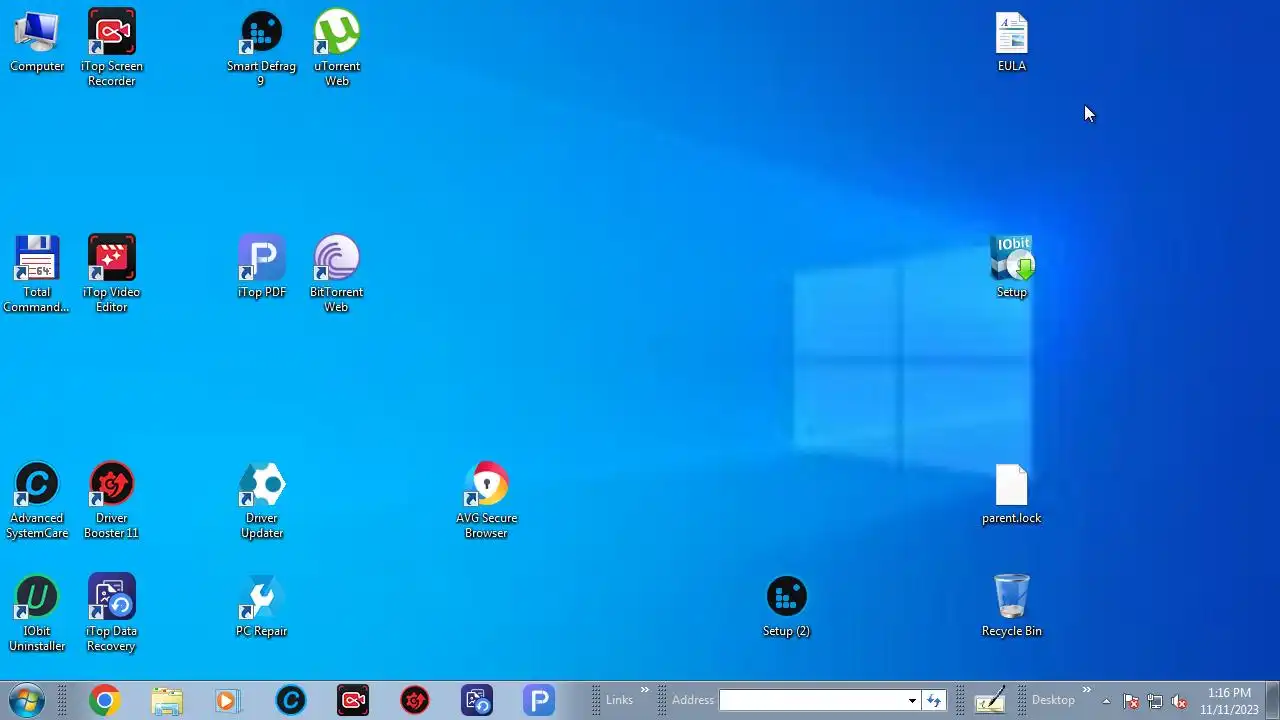Screen dimensions: 1280x720
Task: Open the Windows Start menu
Action: coord(27,700)
